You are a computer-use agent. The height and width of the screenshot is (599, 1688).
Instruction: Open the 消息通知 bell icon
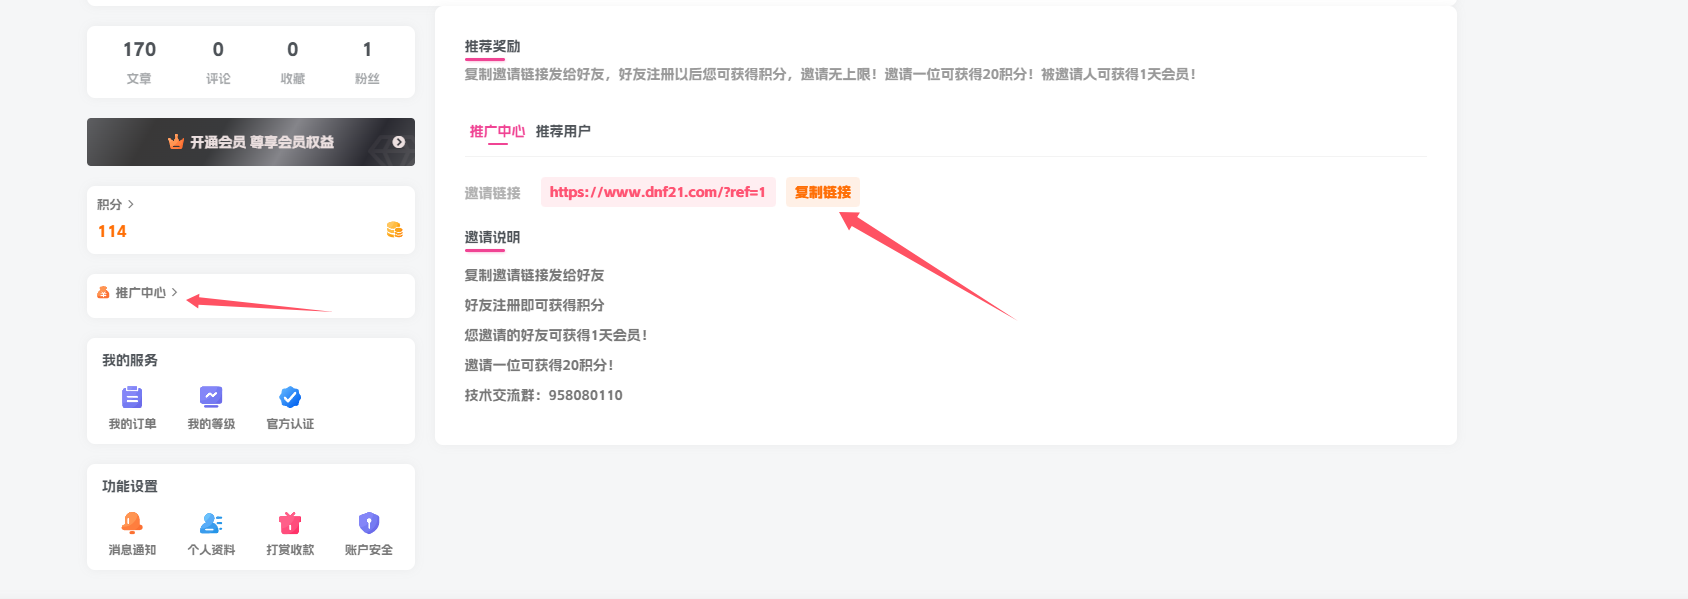pyautogui.click(x=132, y=523)
